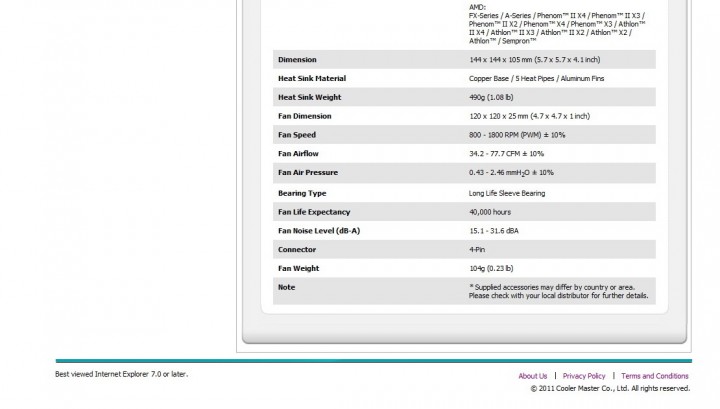
Task: Click the value '15.1 - 31.6 dBA'
Action: click(494, 231)
